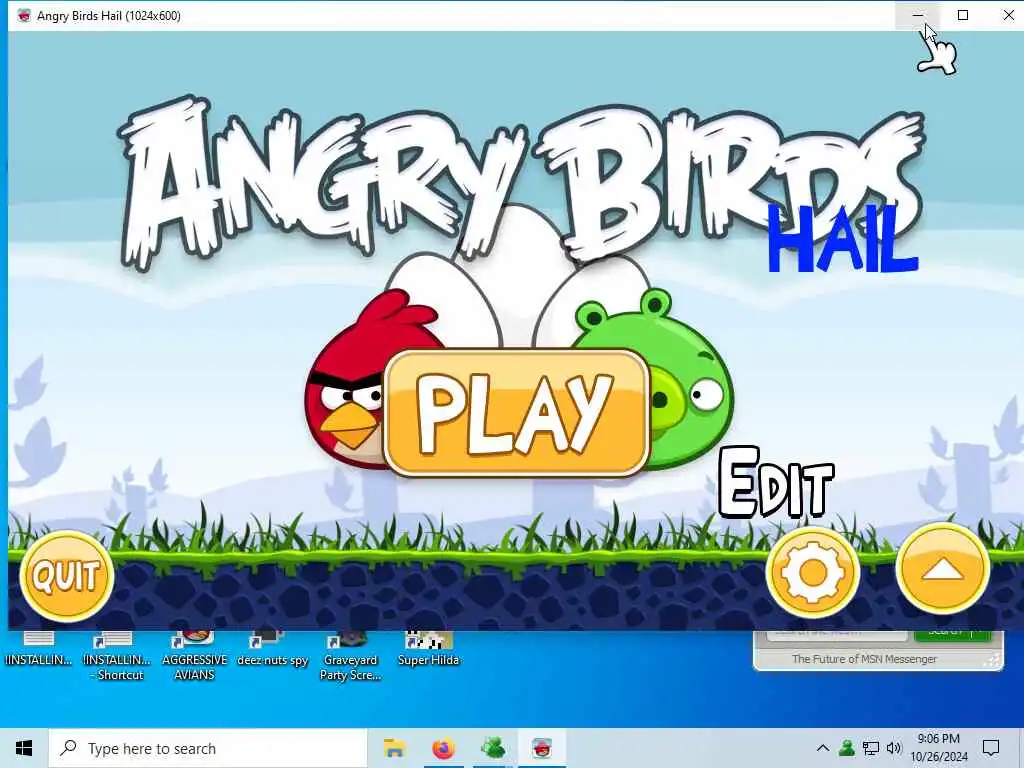1024x768 pixels.
Task: Click The Future of MSN Messenger text
Action: pyautogui.click(x=864, y=659)
